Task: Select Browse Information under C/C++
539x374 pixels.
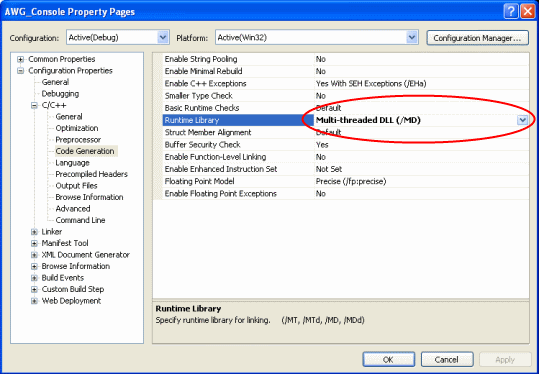Action: (x=89, y=197)
